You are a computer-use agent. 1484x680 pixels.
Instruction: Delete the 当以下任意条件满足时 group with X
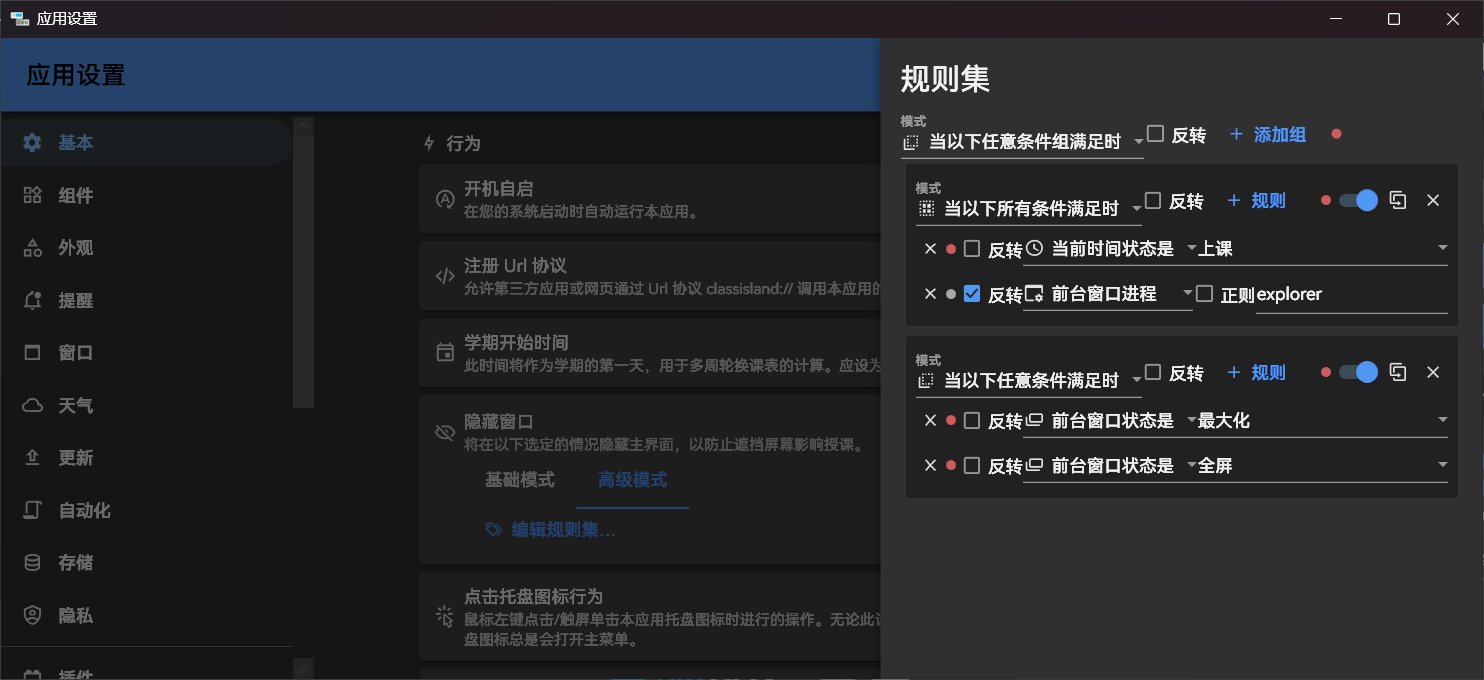[x=1433, y=372]
